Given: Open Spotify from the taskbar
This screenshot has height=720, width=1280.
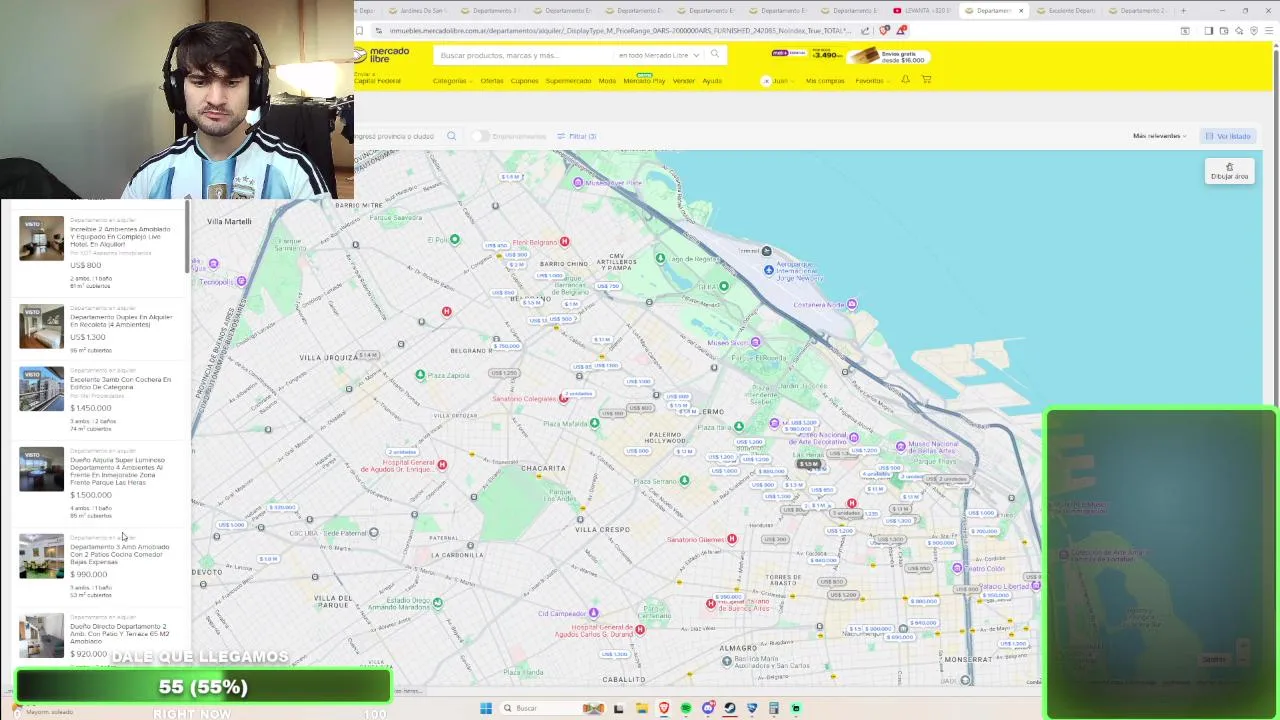Looking at the screenshot, I should point(686,708).
